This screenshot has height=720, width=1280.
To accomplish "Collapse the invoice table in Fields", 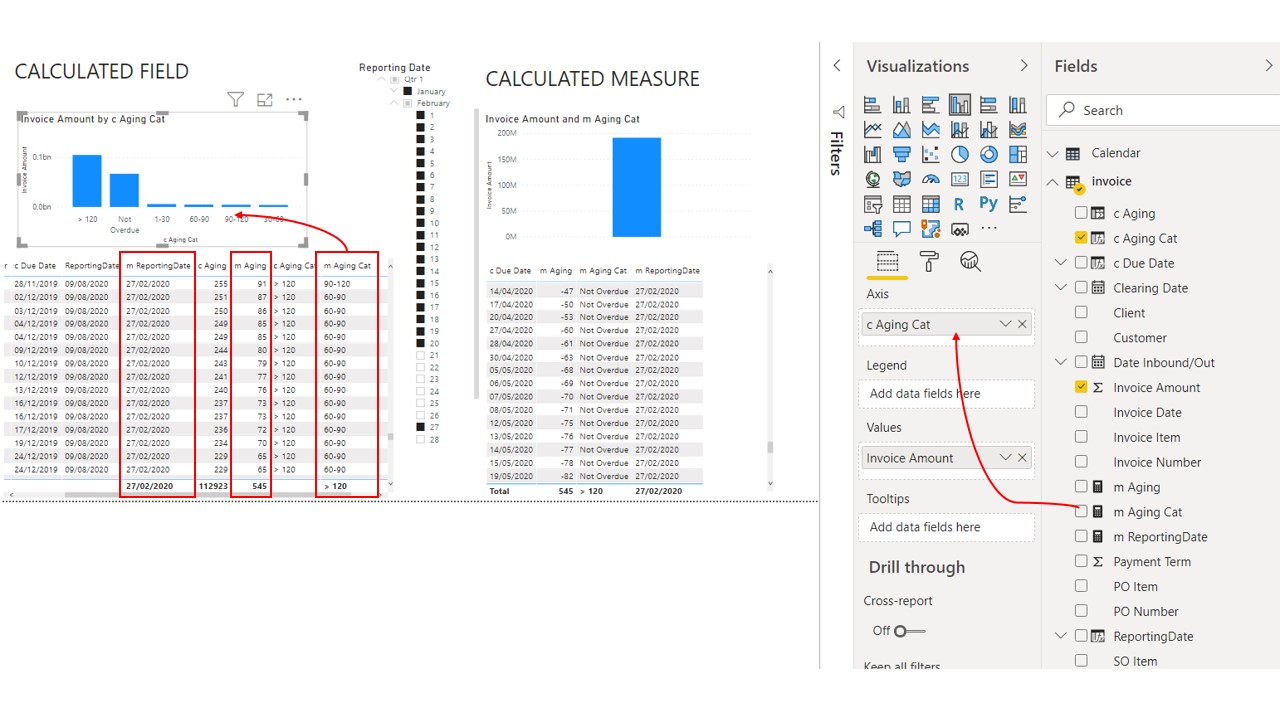I will (x=1052, y=181).
